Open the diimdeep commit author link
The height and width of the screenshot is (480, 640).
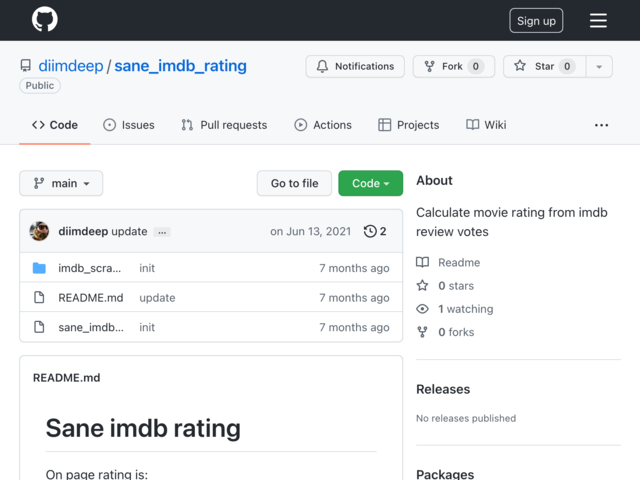83,231
